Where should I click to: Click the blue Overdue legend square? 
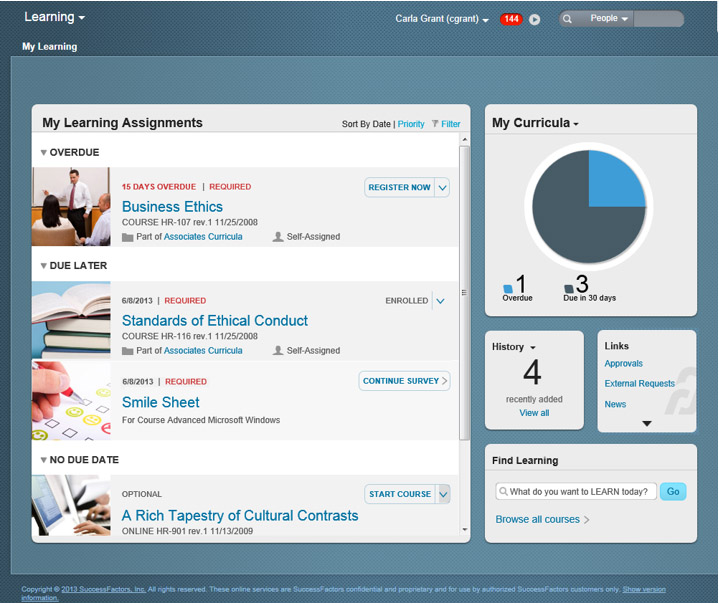pos(508,289)
